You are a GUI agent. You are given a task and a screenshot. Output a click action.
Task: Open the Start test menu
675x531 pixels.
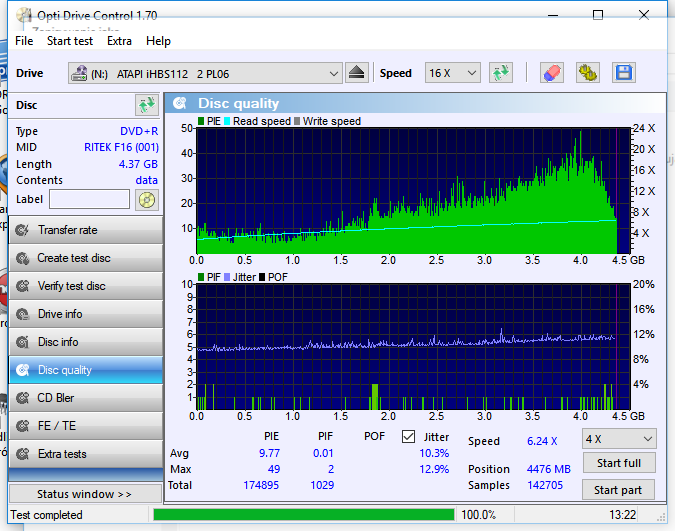(69, 41)
